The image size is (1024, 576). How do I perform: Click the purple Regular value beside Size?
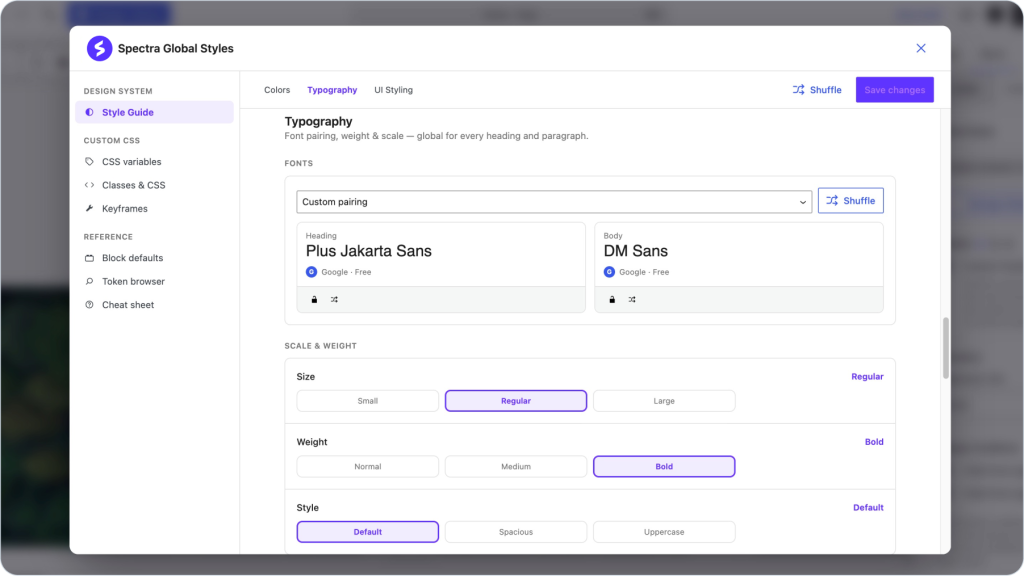click(x=867, y=377)
